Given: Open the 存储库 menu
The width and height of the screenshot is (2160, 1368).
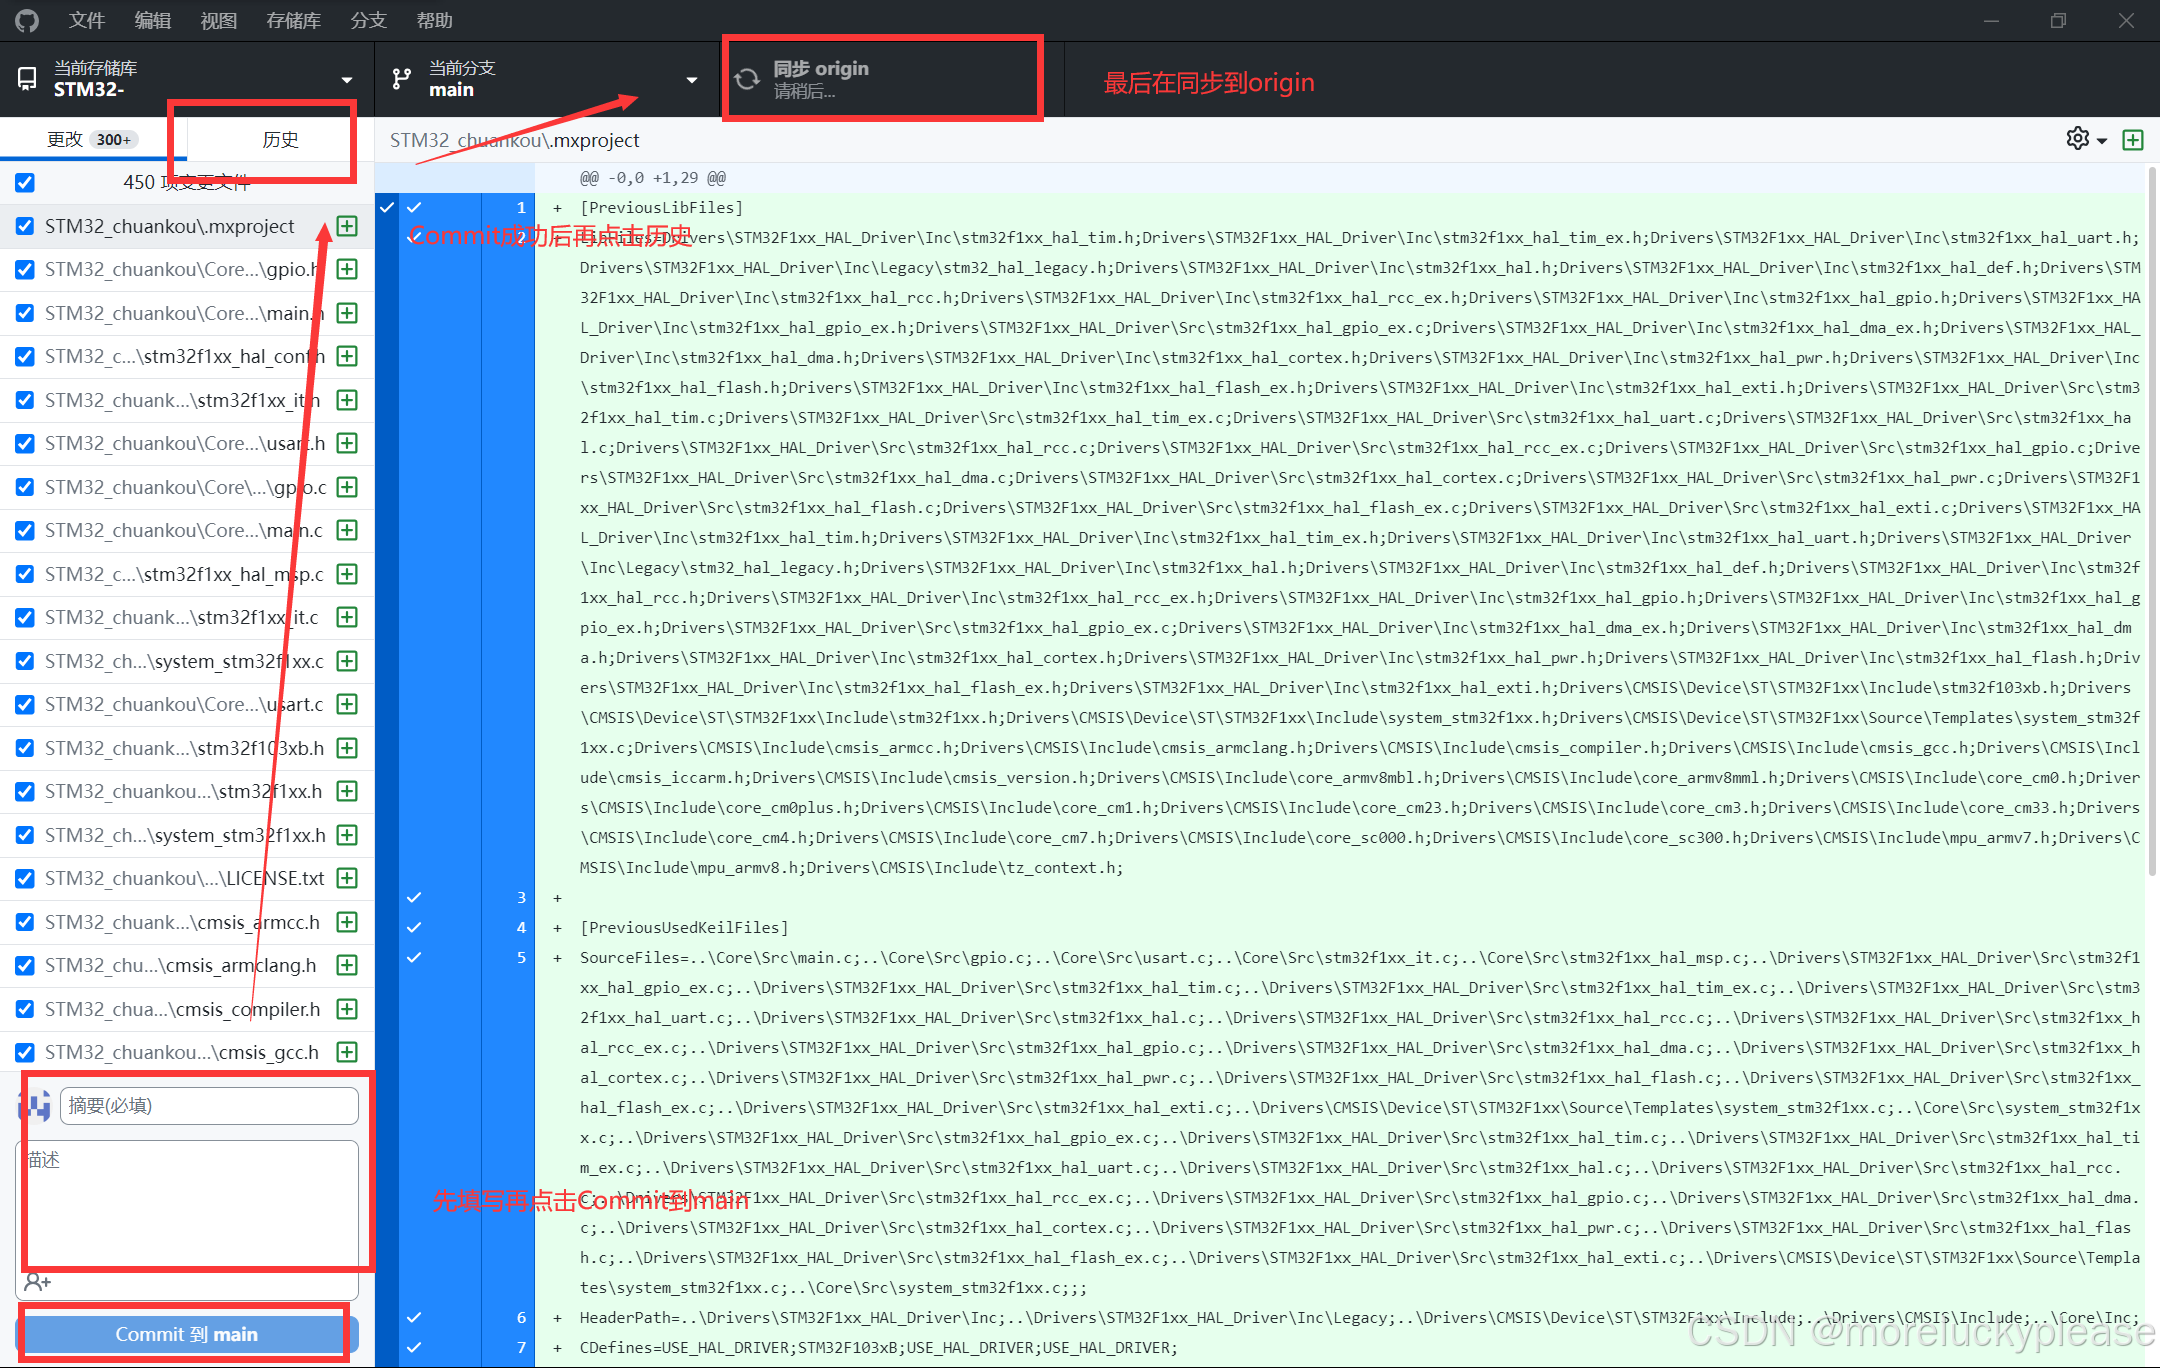Looking at the screenshot, I should pos(293,20).
